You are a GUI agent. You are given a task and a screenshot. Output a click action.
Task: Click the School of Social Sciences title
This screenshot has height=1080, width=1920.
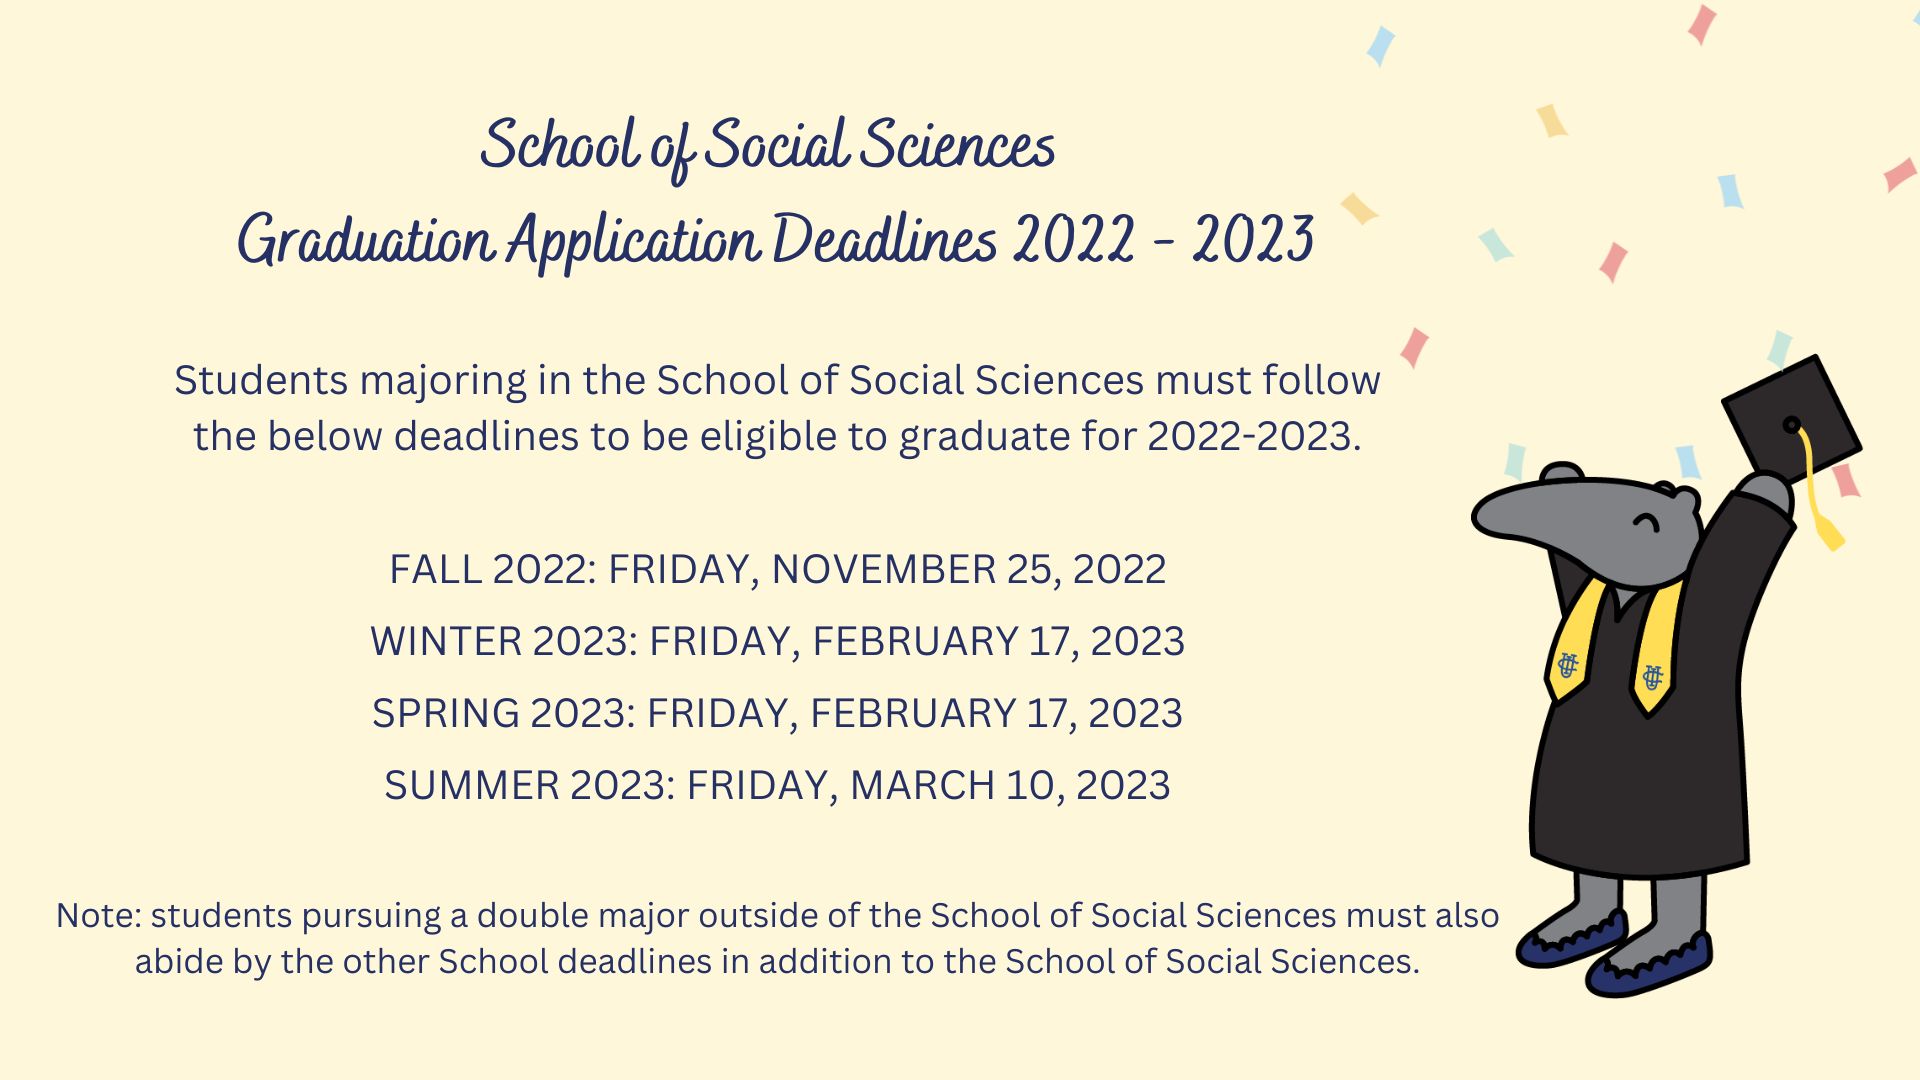coord(767,146)
